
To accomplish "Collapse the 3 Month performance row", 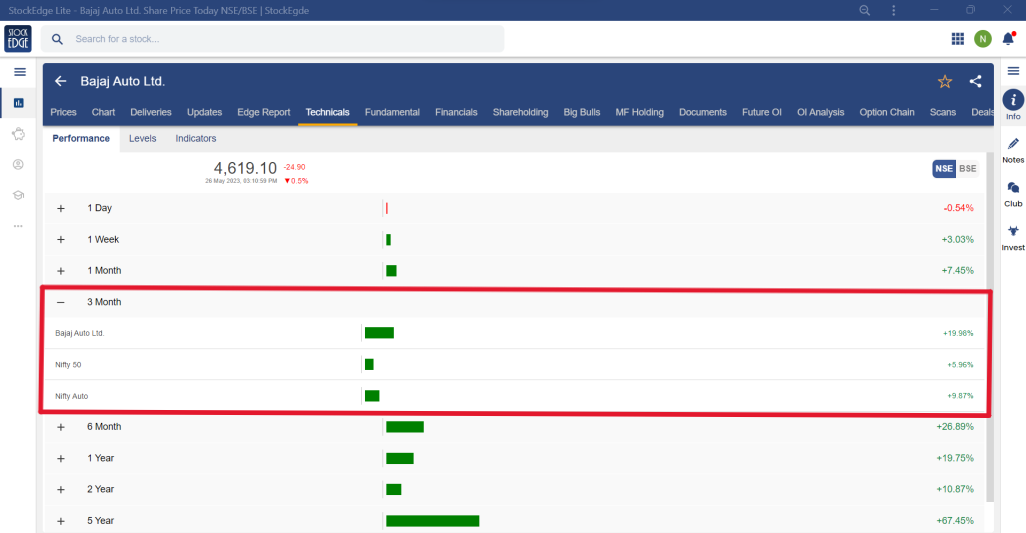I will point(61,302).
